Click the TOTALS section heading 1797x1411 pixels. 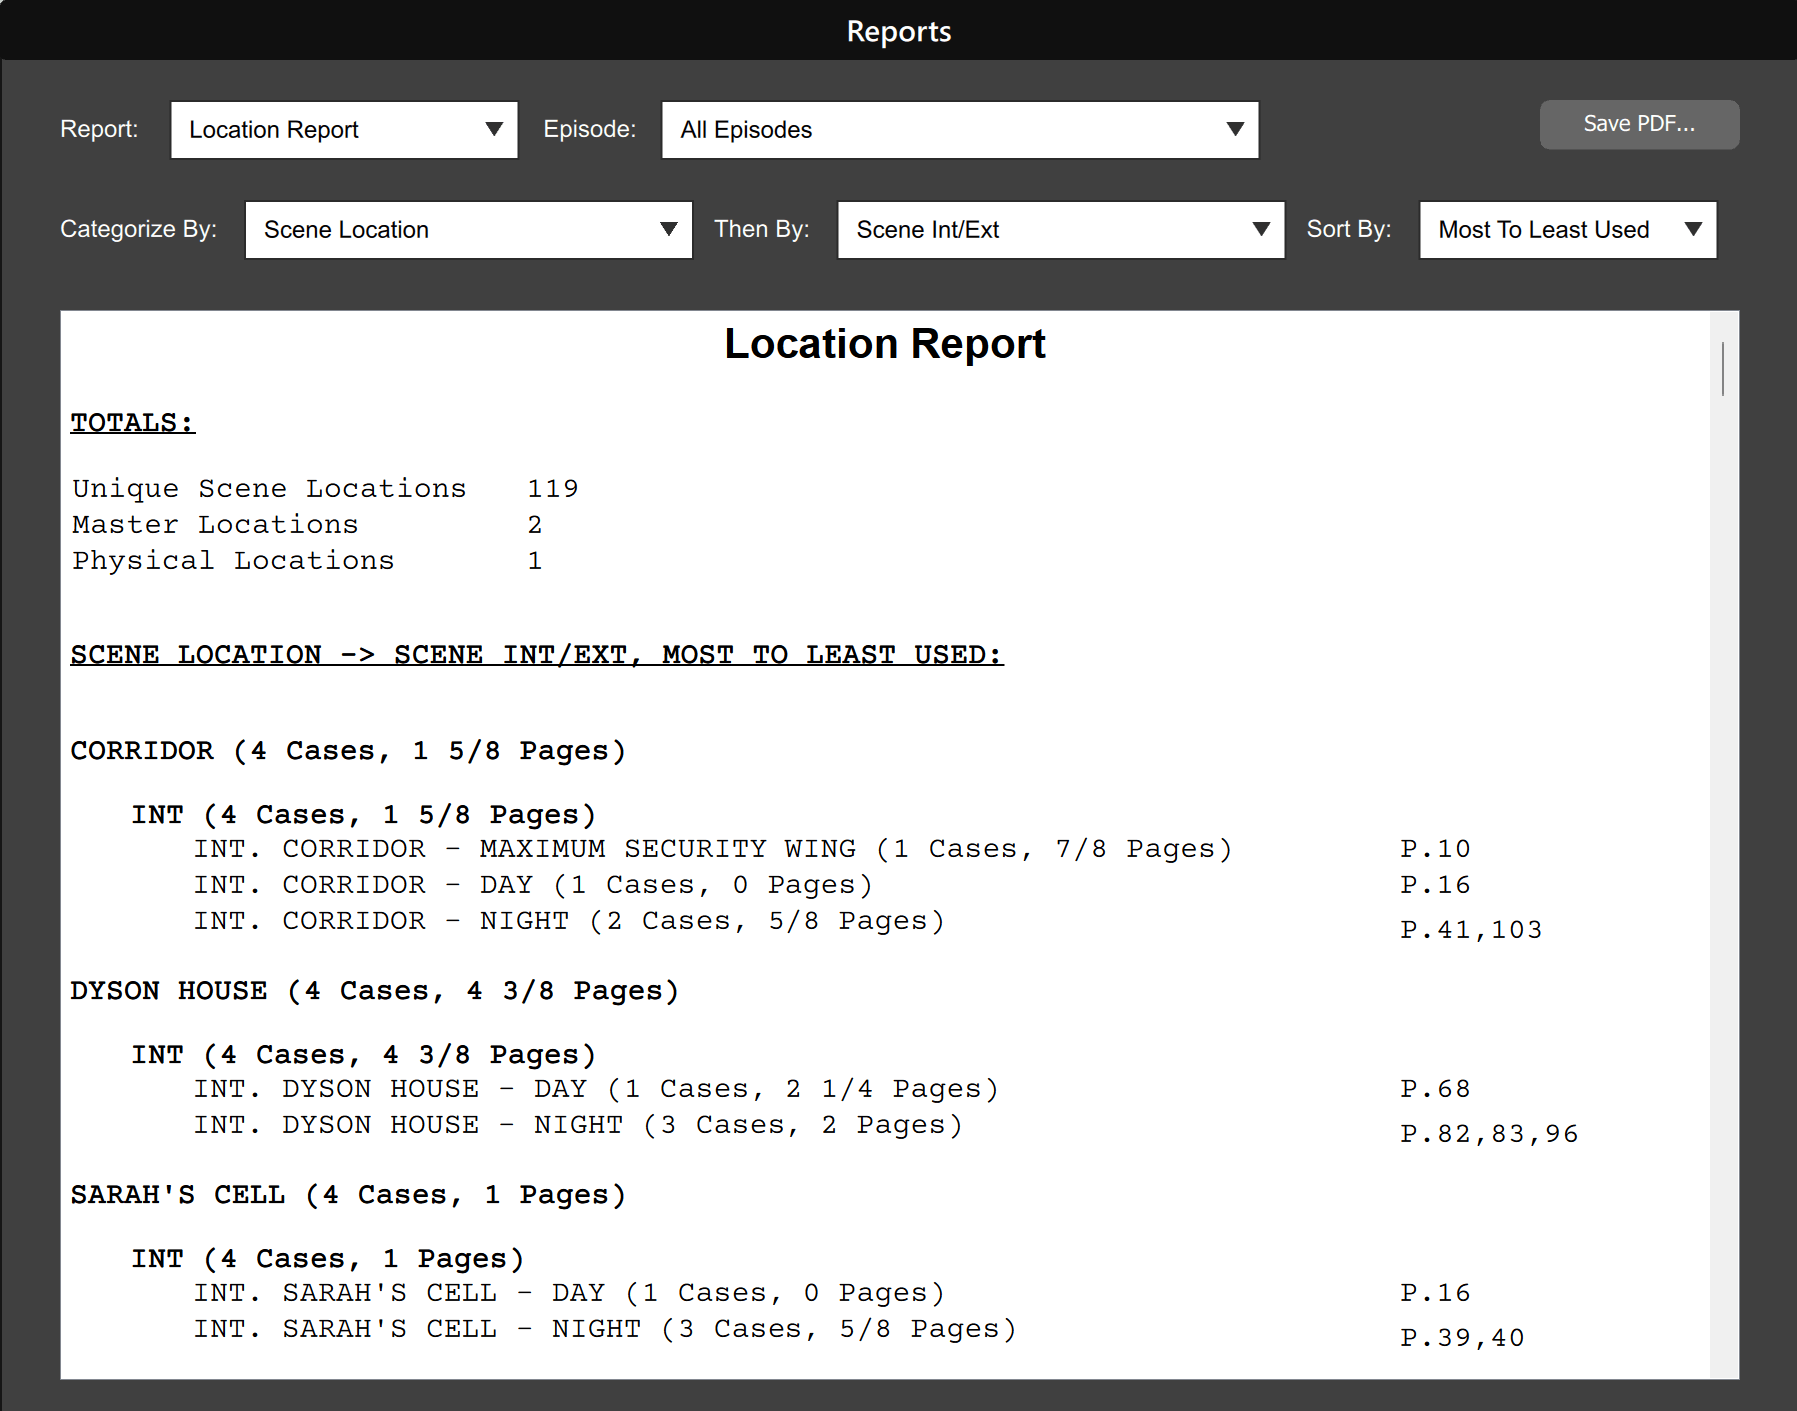click(132, 423)
